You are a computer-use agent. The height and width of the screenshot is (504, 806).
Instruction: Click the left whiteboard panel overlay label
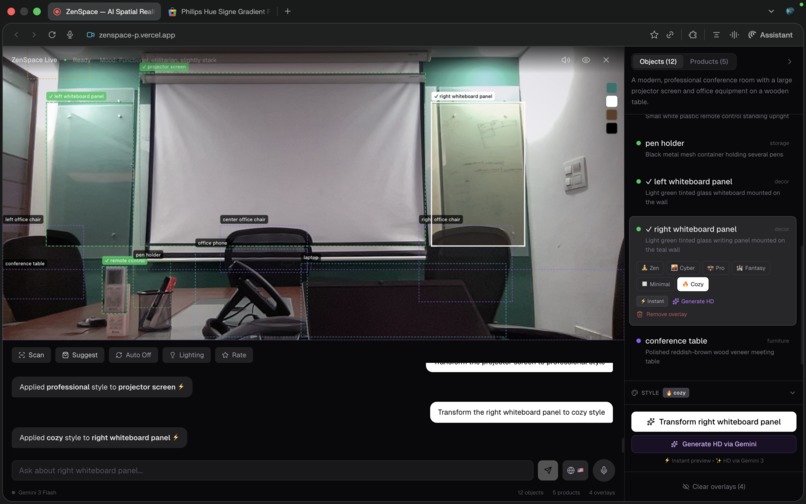pos(76,96)
